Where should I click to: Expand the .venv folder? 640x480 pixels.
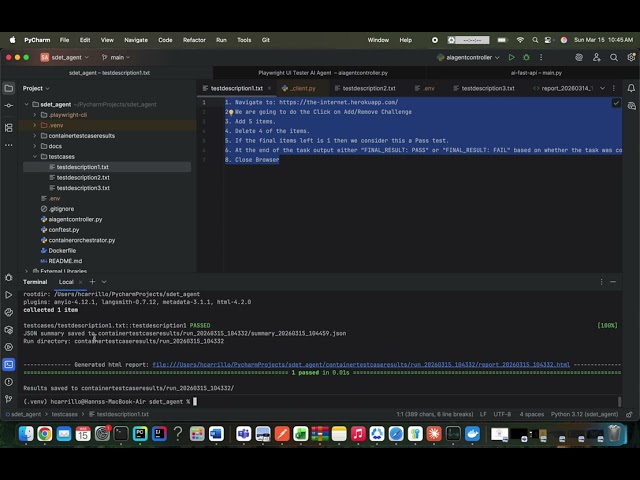pyautogui.click(x=35, y=125)
